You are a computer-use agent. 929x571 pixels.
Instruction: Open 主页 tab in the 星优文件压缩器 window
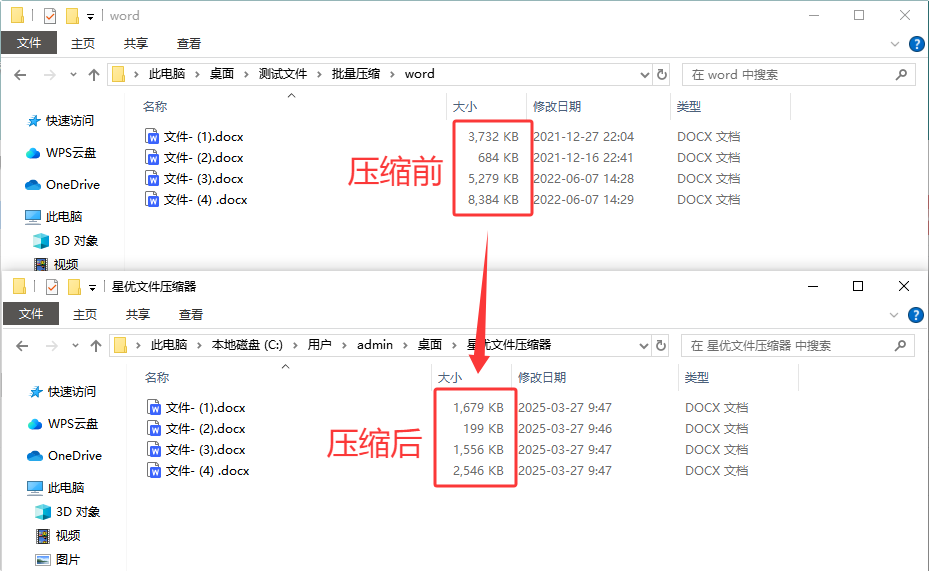85,315
